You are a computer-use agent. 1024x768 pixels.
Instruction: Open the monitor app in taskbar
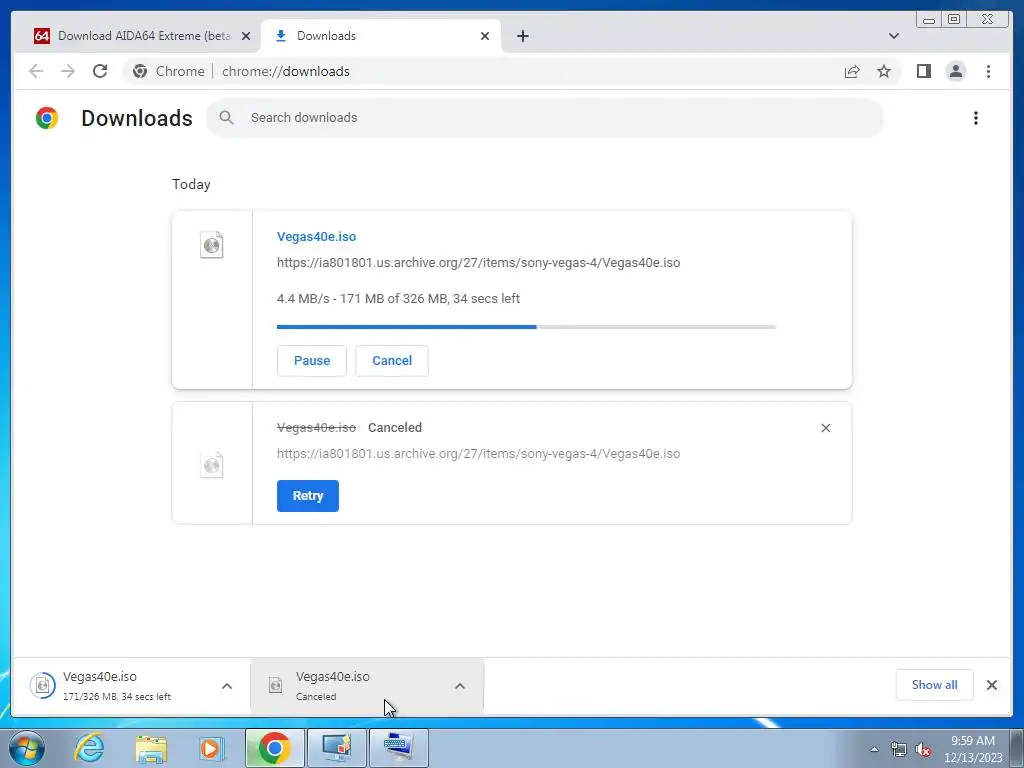[337, 748]
